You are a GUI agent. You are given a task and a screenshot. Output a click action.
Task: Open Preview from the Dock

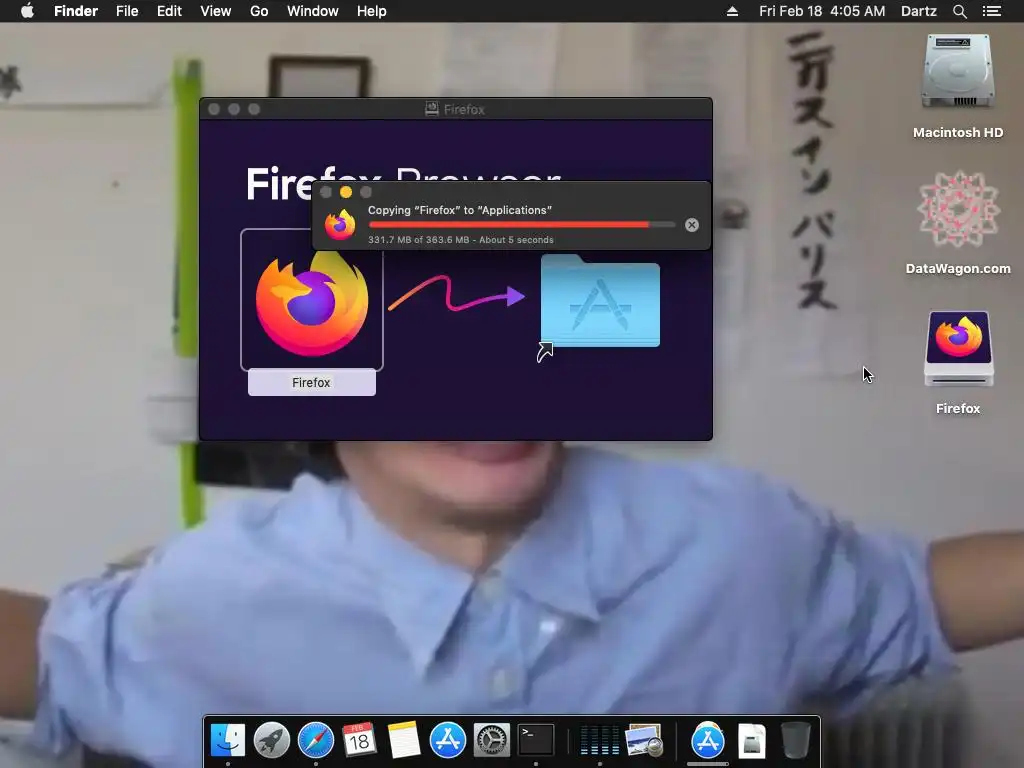tap(643, 741)
